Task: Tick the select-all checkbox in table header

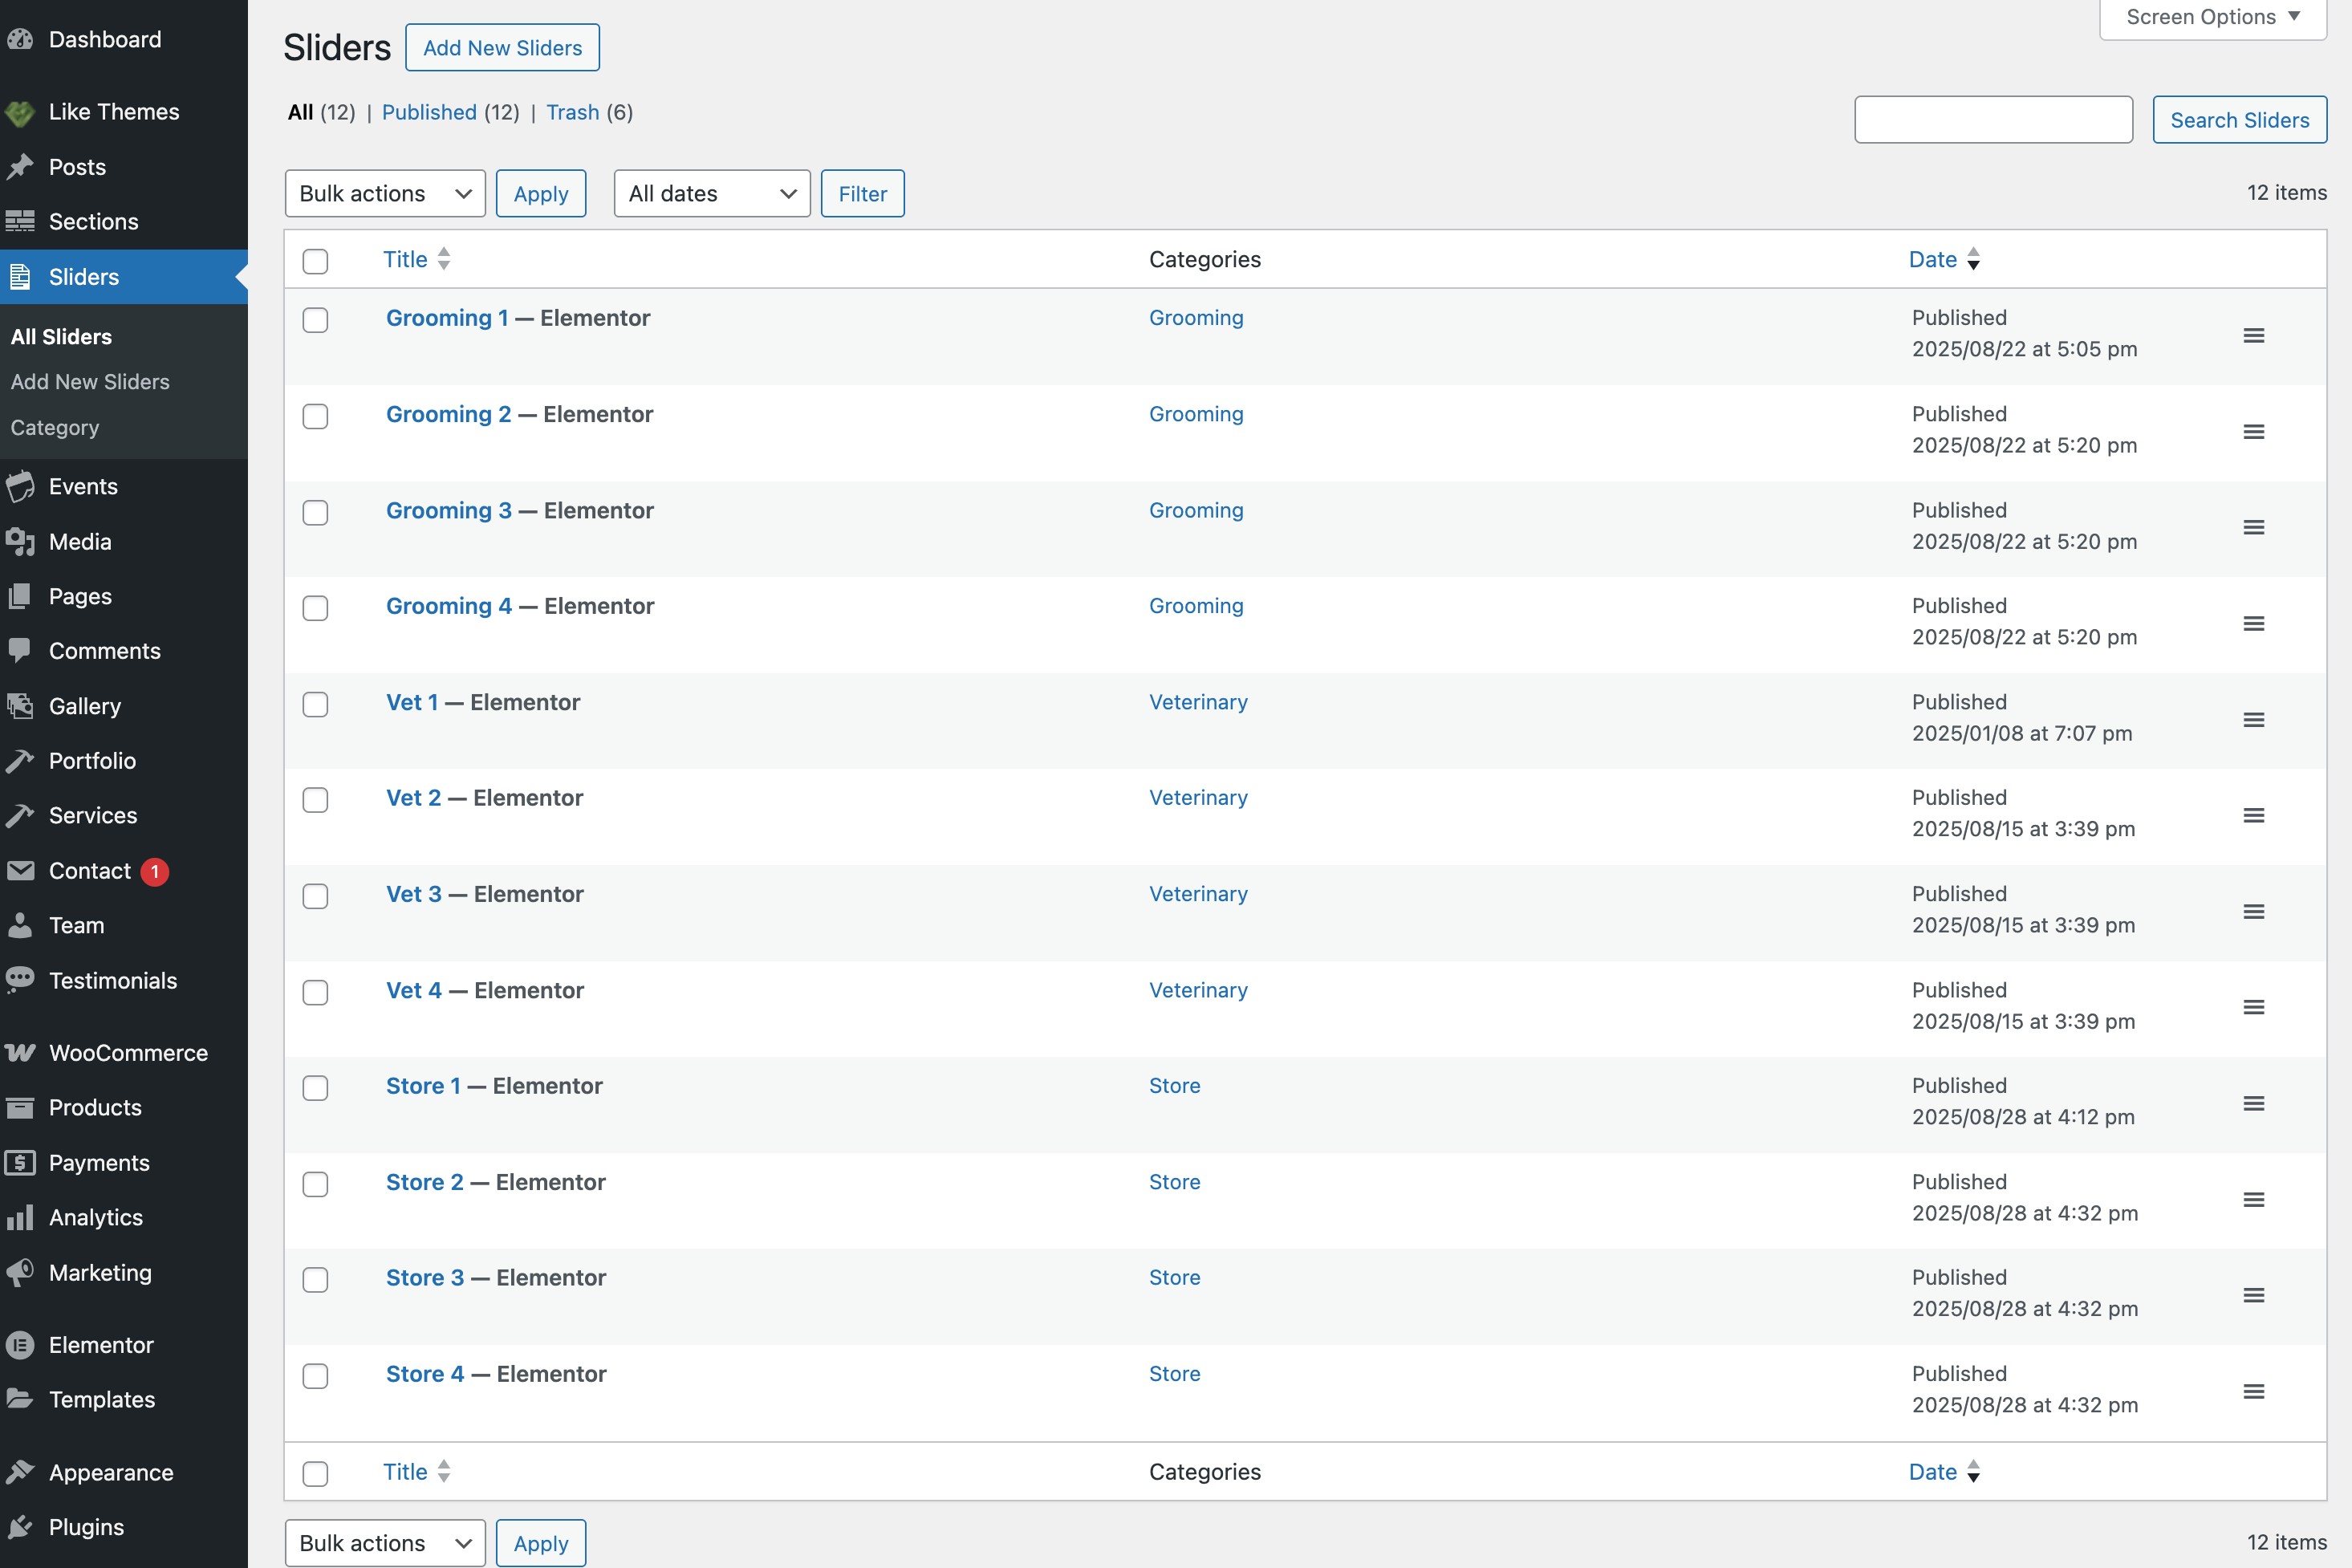Action: 315,261
